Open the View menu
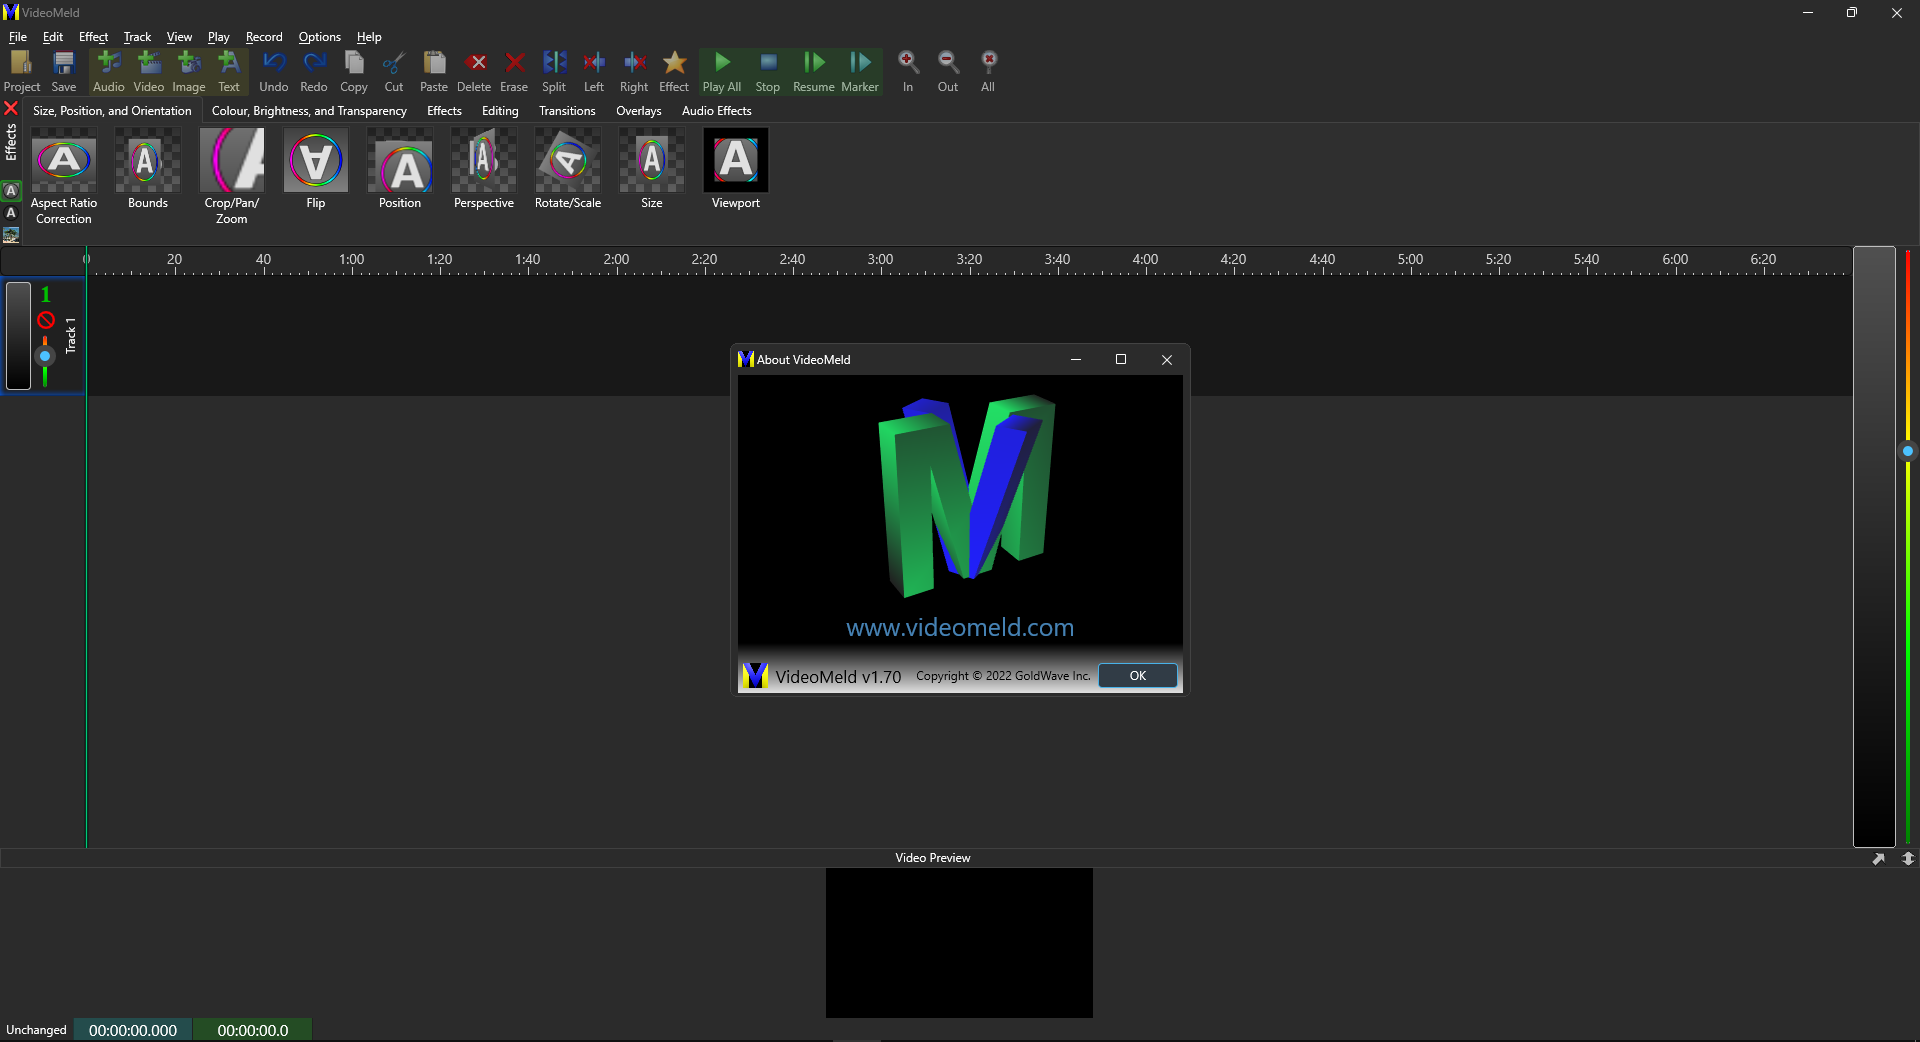This screenshot has width=1920, height=1042. pos(180,37)
